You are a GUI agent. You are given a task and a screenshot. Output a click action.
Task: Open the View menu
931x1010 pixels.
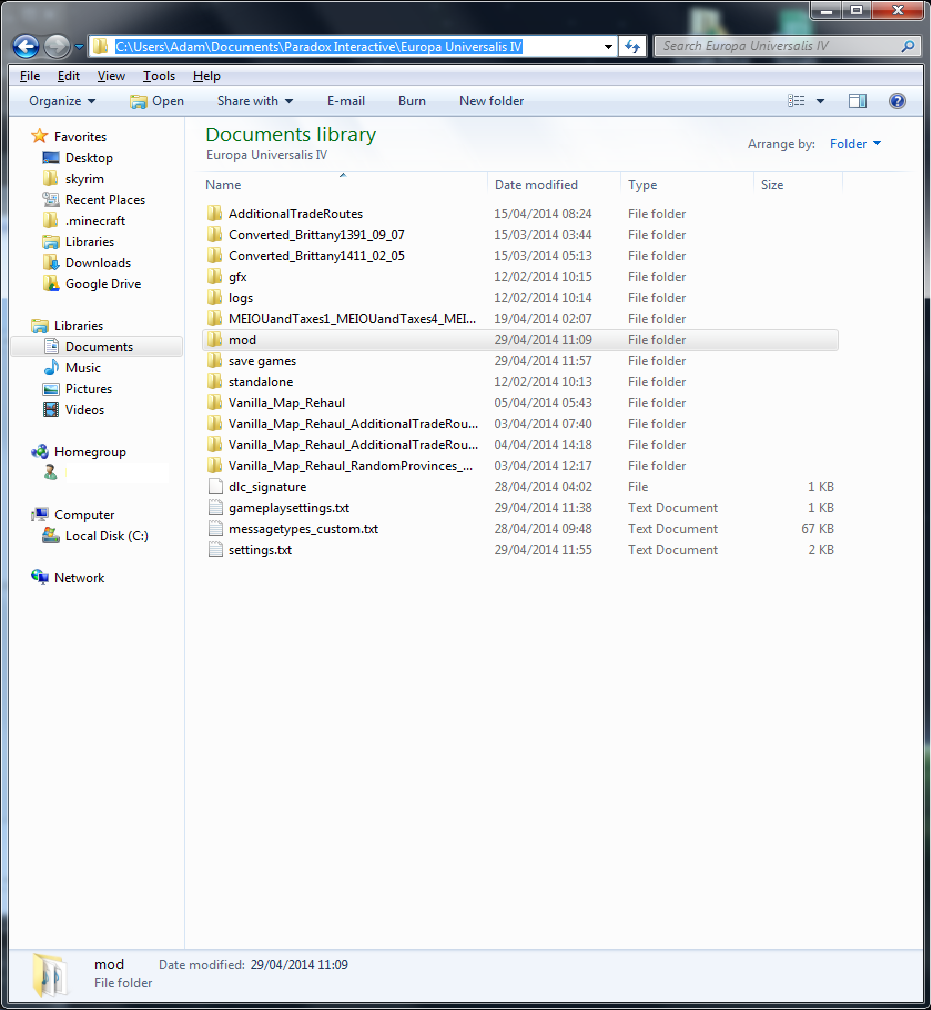(111, 76)
